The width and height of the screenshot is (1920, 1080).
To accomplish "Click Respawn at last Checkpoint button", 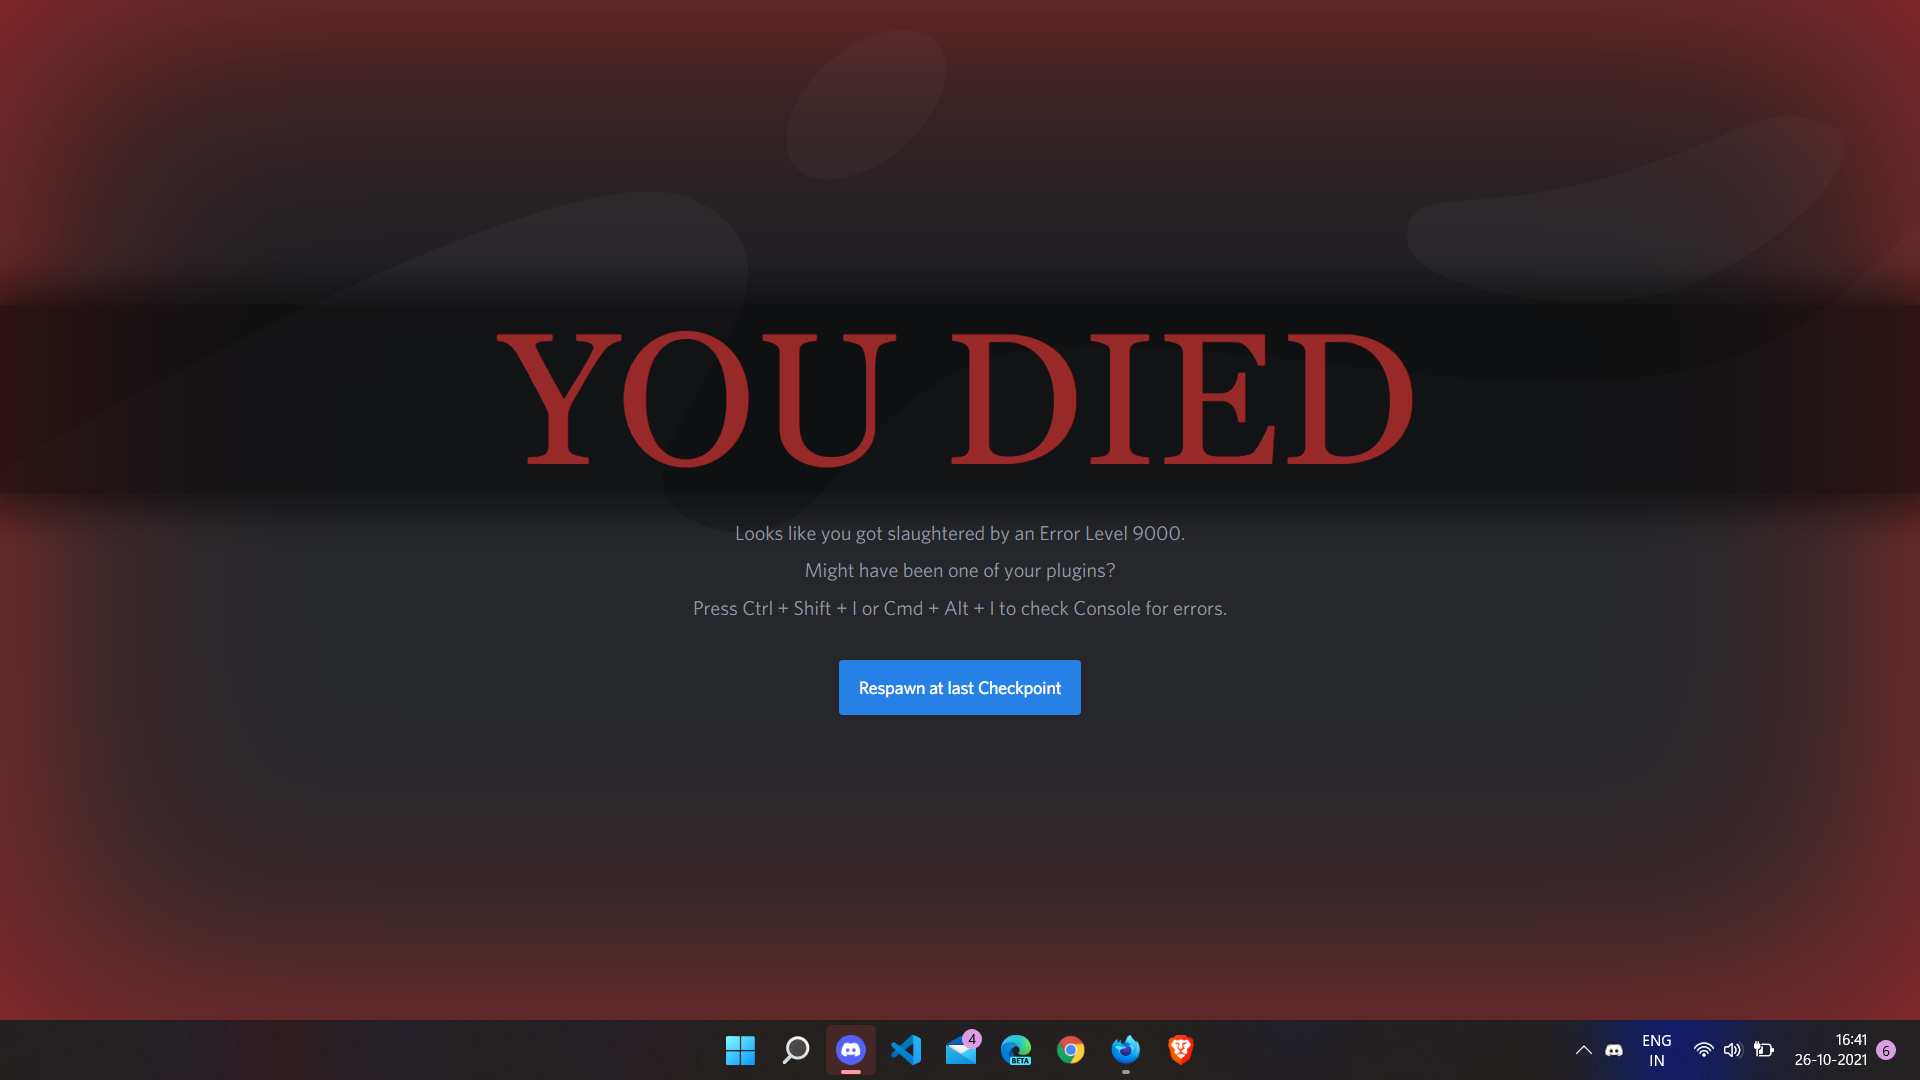I will point(959,688).
